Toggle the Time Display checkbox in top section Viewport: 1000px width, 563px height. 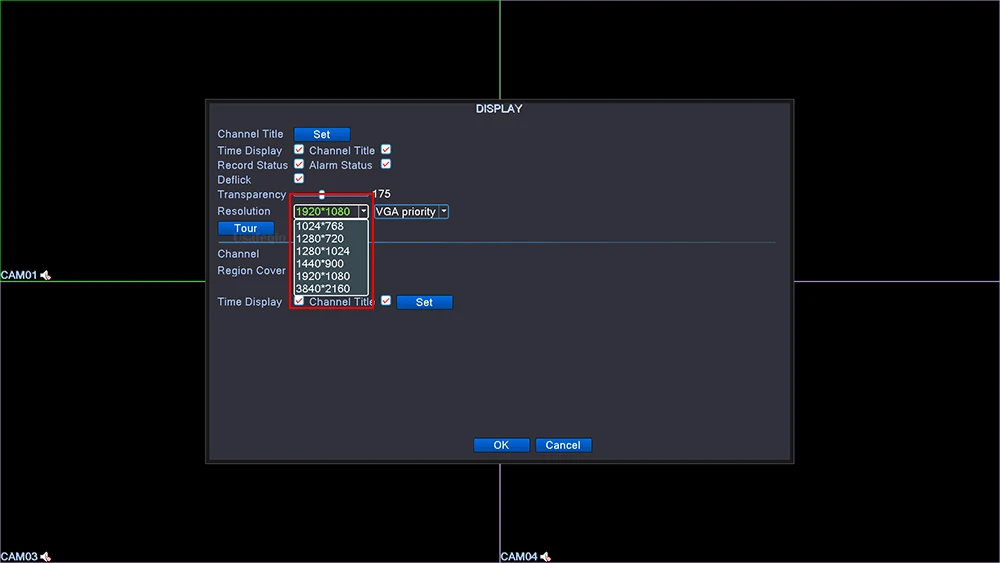click(x=298, y=149)
